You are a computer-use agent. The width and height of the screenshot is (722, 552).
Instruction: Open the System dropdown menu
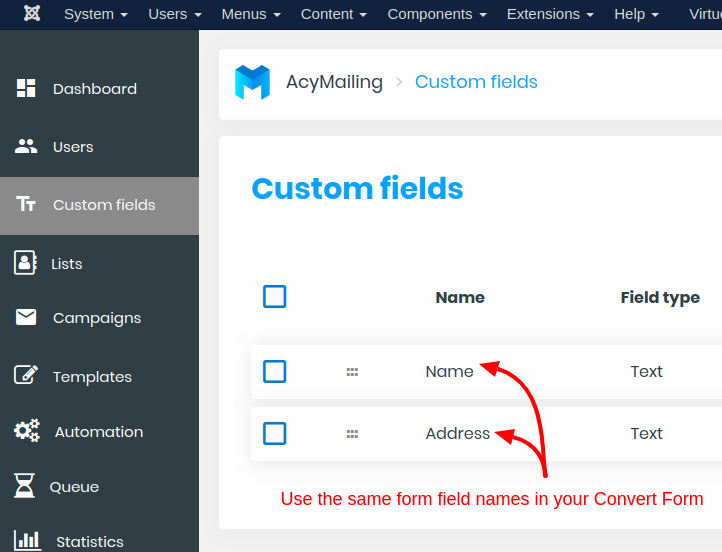(x=96, y=14)
